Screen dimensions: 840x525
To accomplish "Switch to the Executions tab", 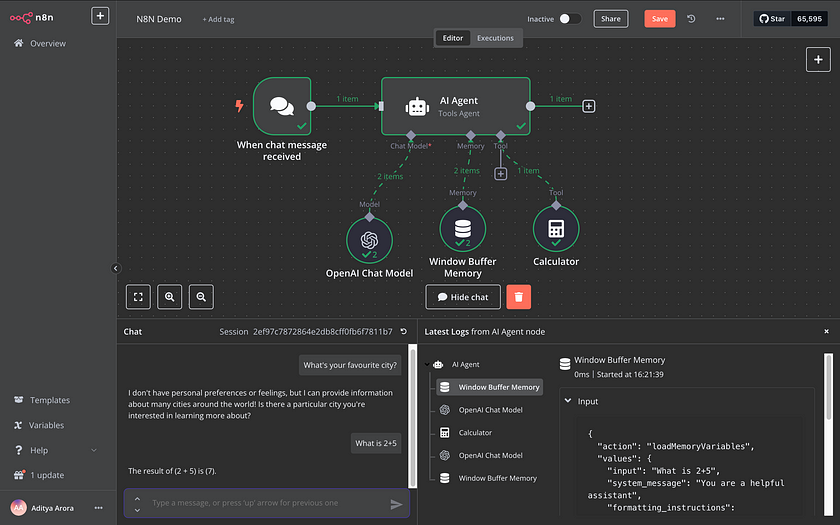I will tap(495, 38).
